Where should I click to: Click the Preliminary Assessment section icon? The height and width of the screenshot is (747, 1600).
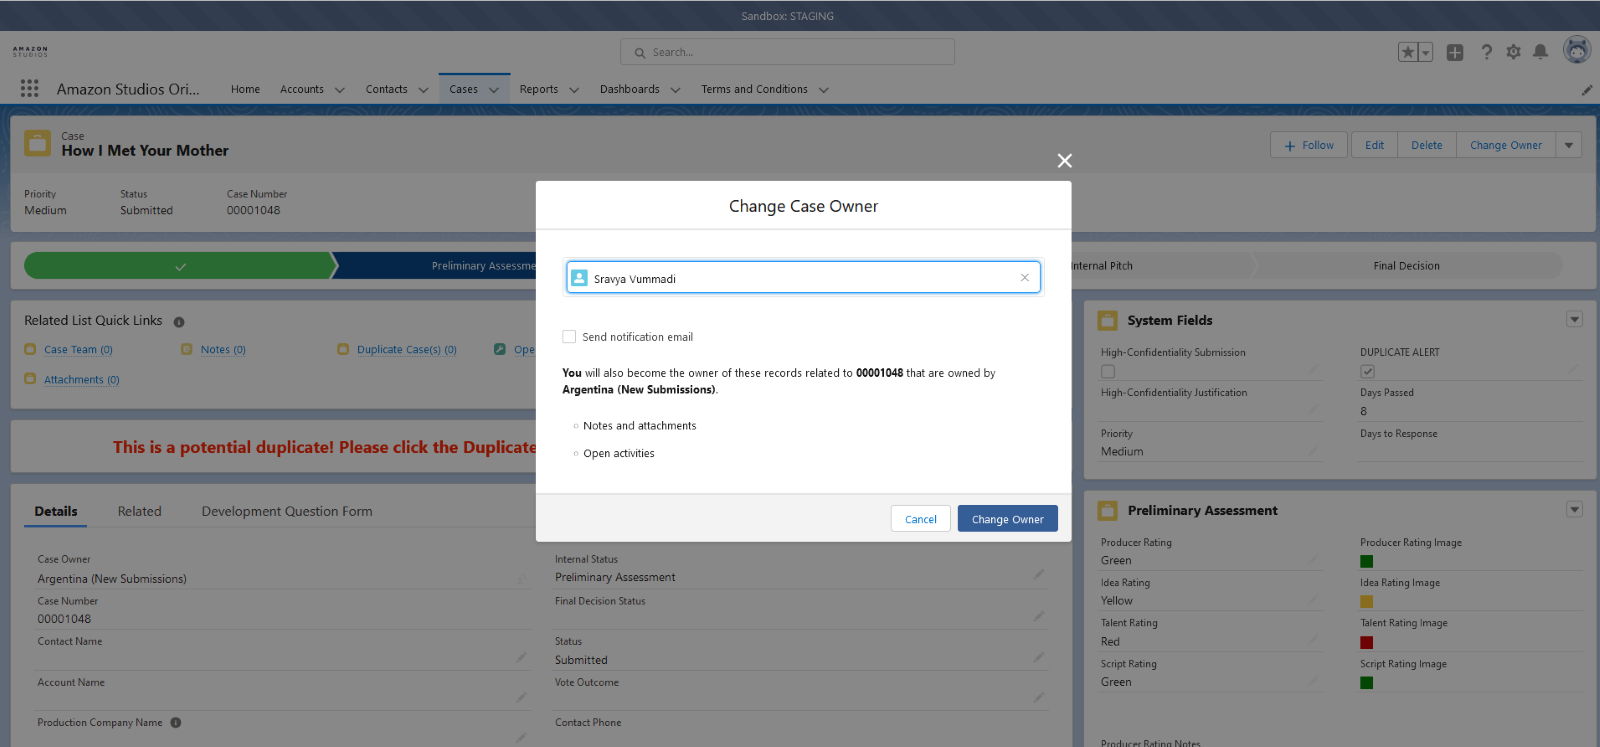click(1108, 510)
